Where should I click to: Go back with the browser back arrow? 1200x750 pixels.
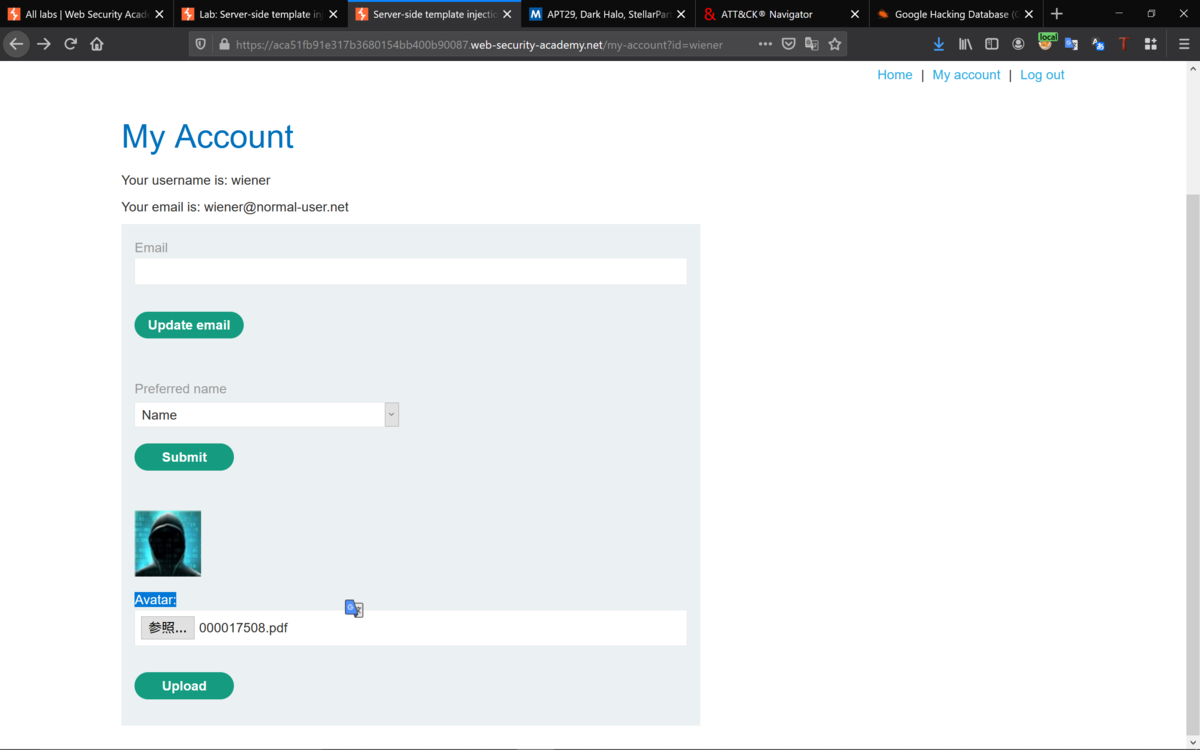click(16, 44)
